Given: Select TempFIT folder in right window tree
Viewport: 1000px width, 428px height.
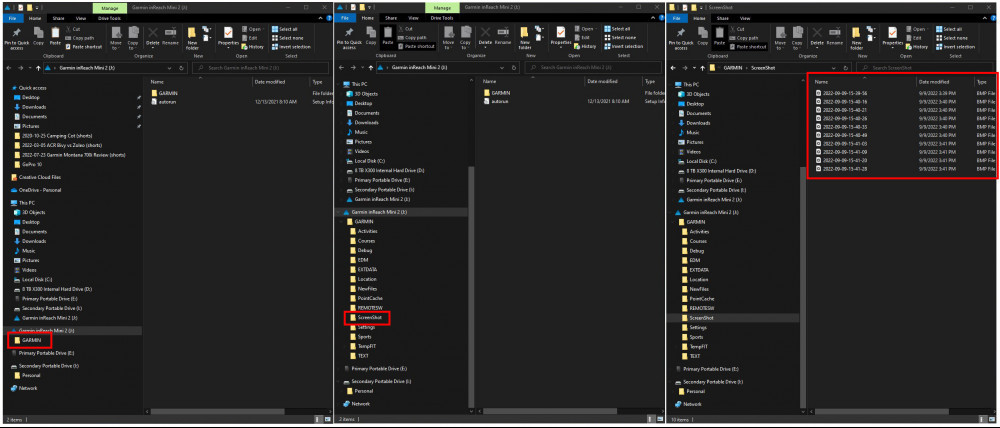Looking at the screenshot, I should [x=695, y=346].
